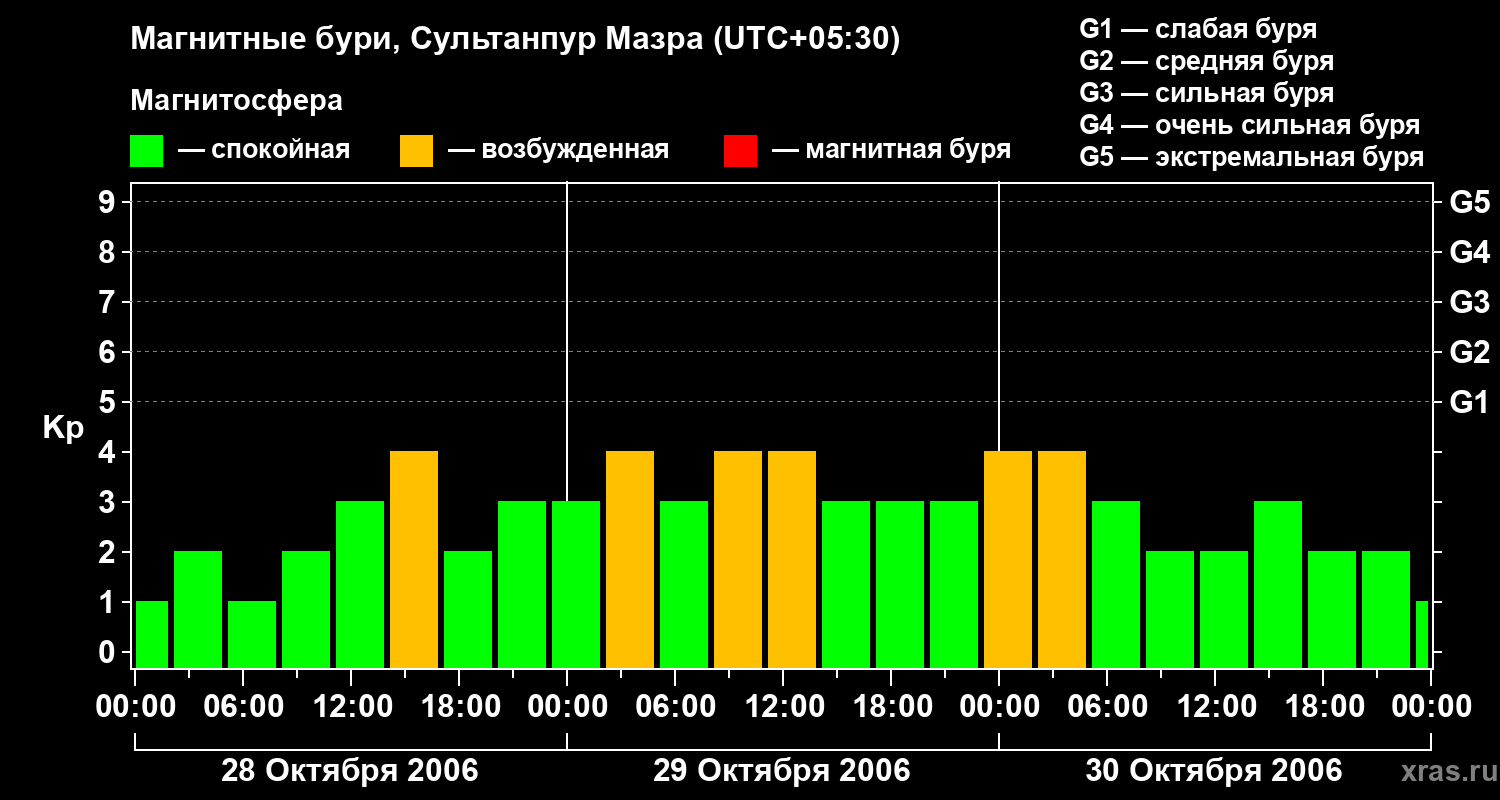Click the 'G1 — слабая буря' legend line
The width and height of the screenshot is (1500, 800).
(1198, 29)
